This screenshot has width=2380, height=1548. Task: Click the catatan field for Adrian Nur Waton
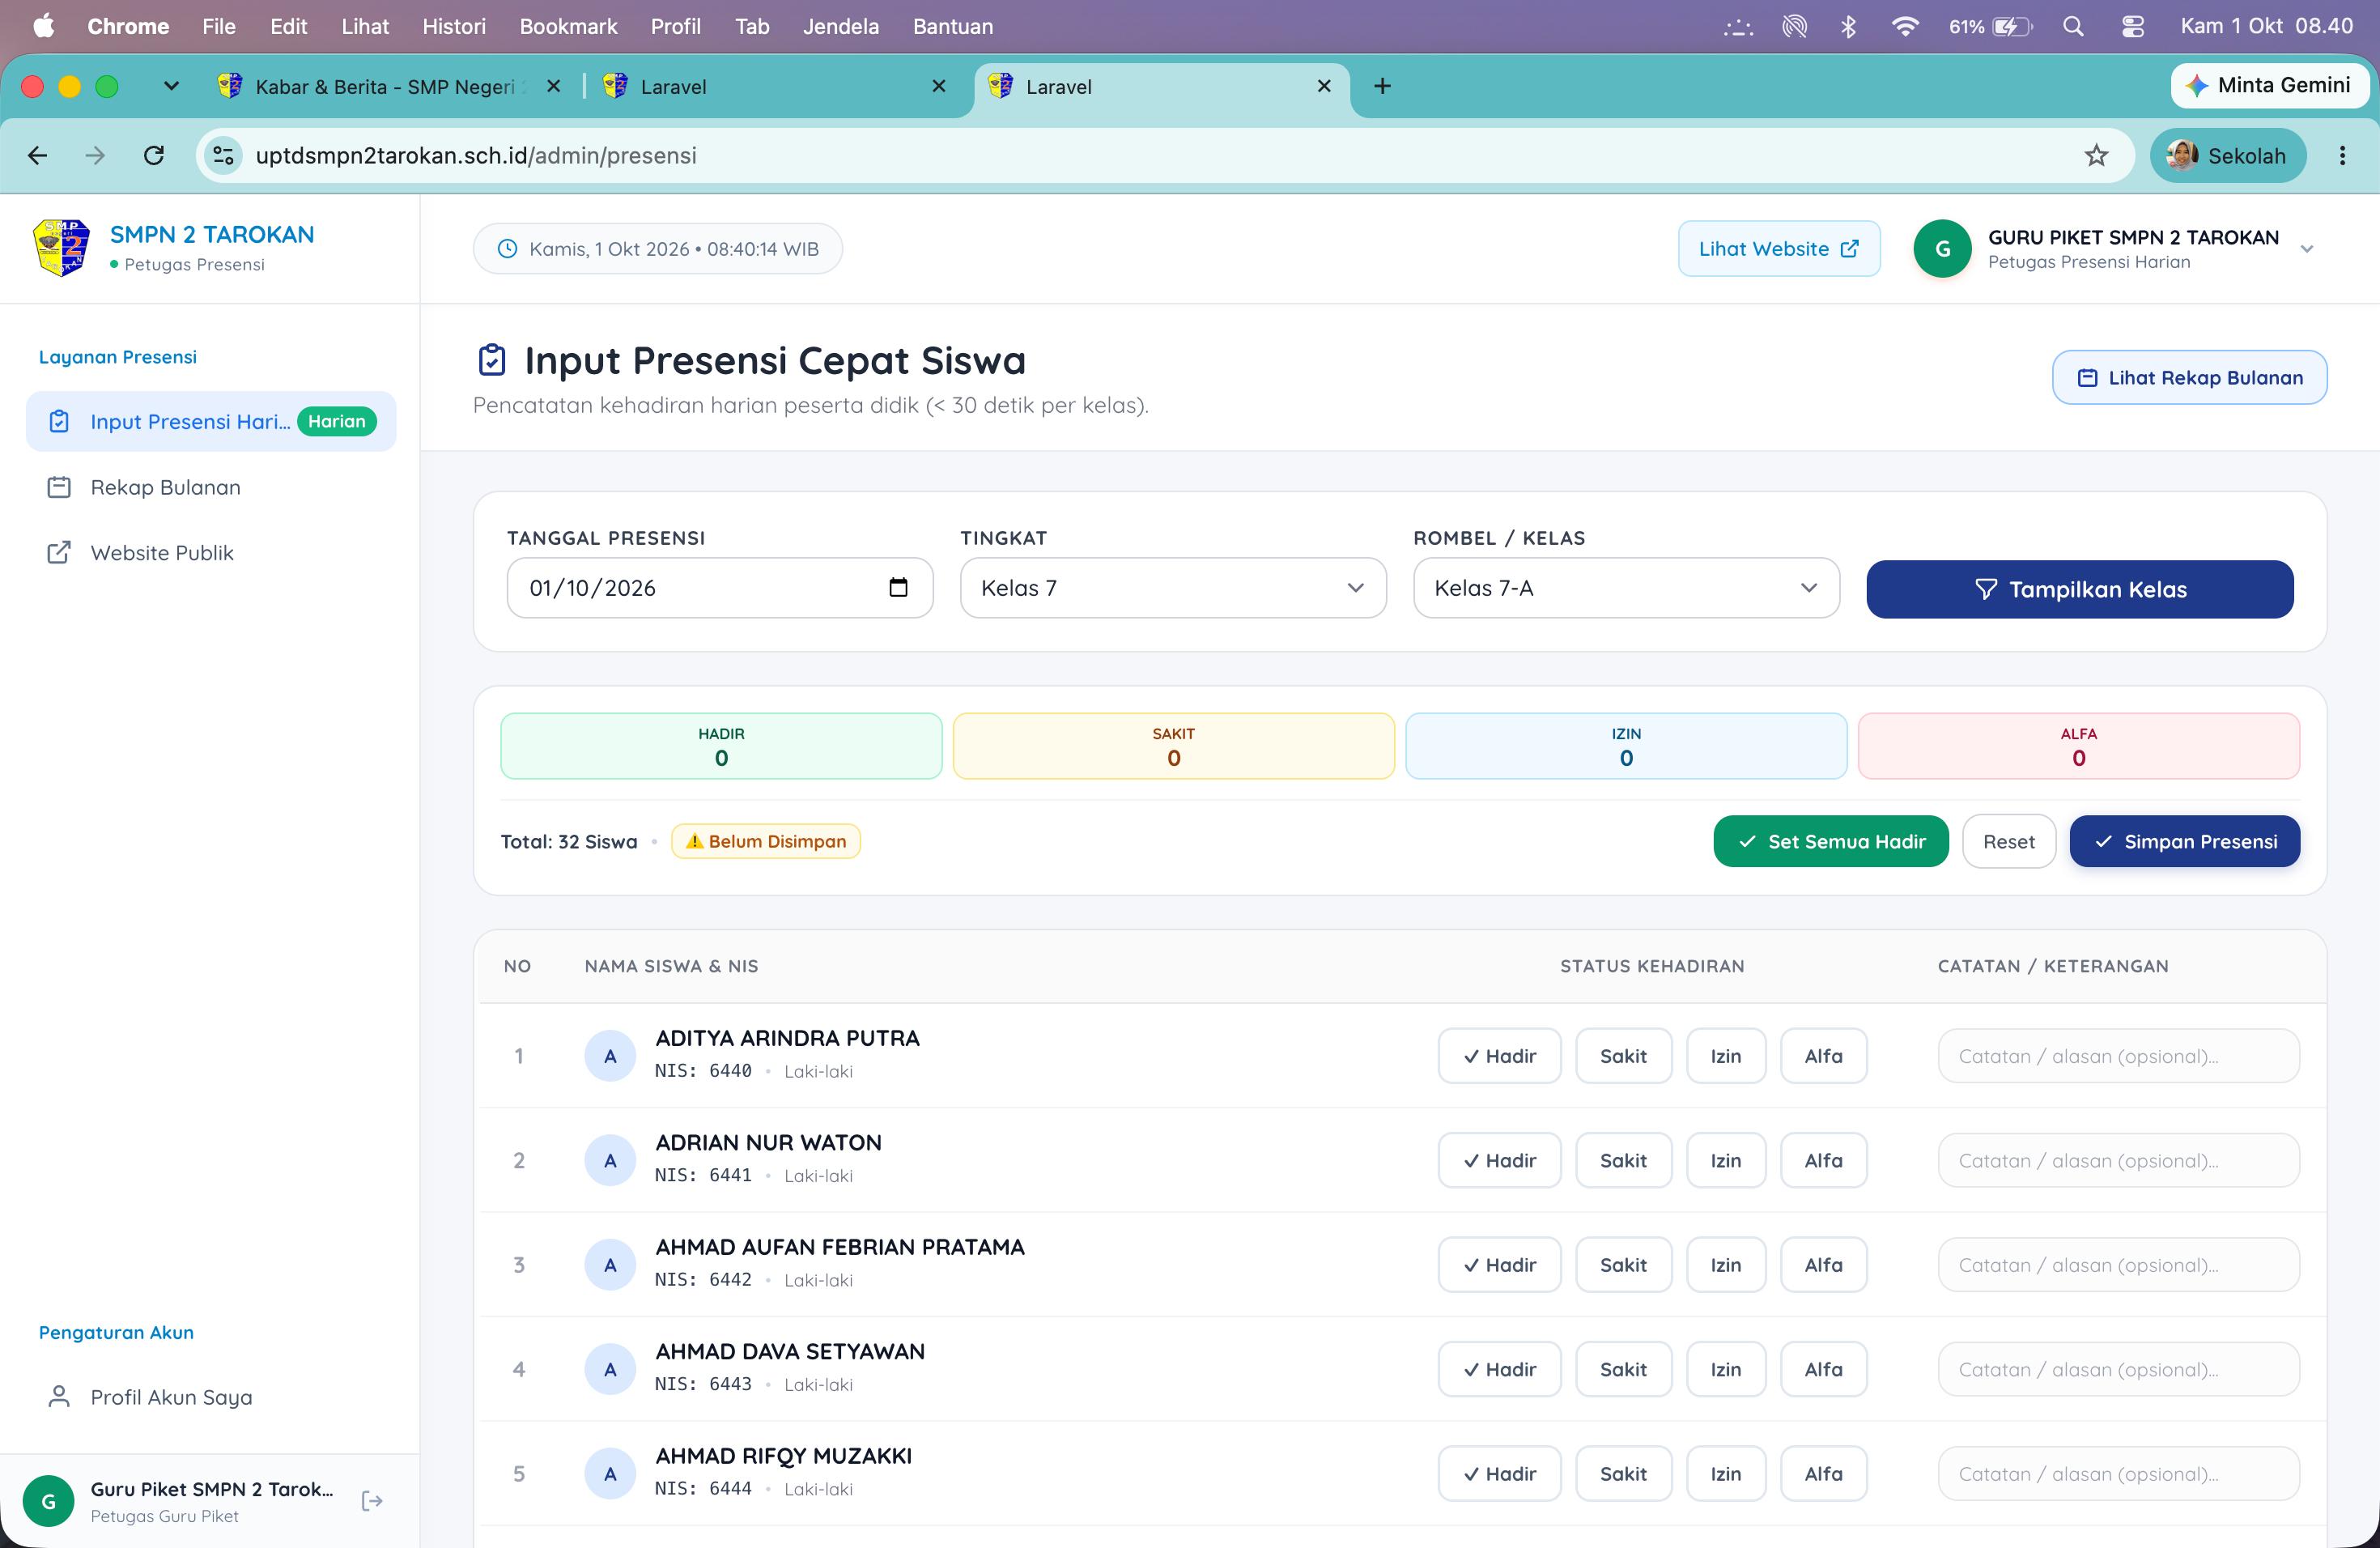[x=2118, y=1160]
